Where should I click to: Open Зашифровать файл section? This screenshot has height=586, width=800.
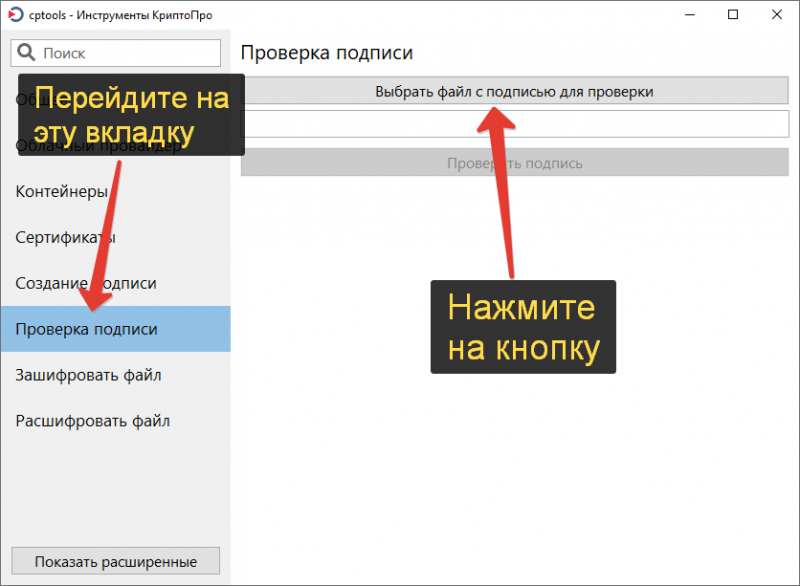116,375
